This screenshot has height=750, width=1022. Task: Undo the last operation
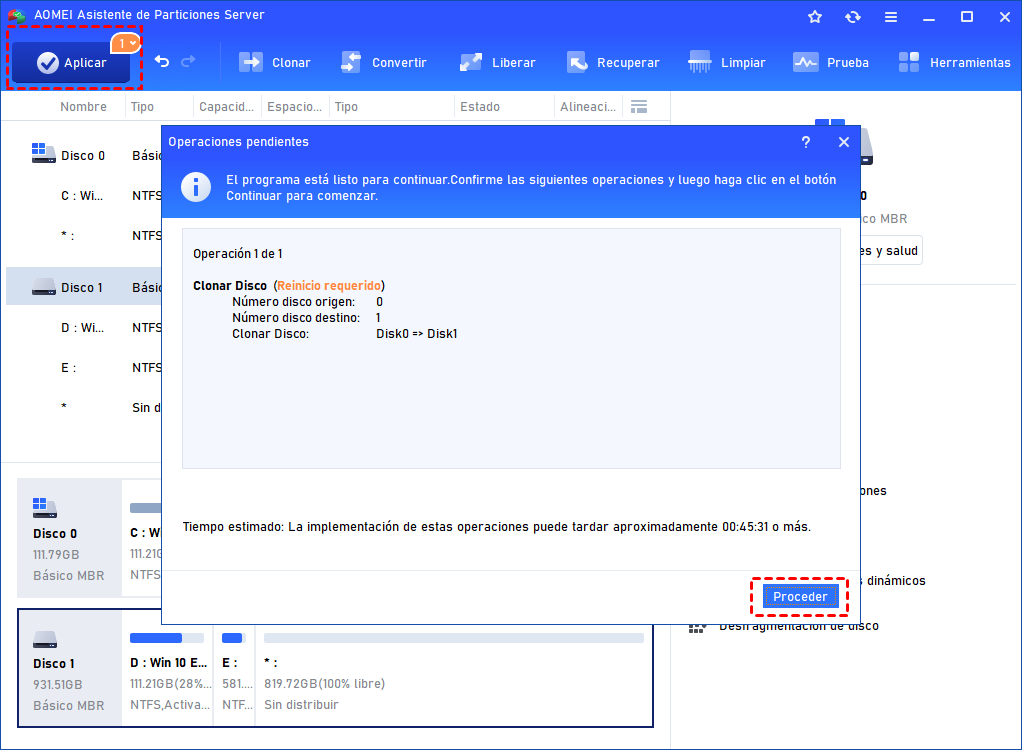click(162, 61)
